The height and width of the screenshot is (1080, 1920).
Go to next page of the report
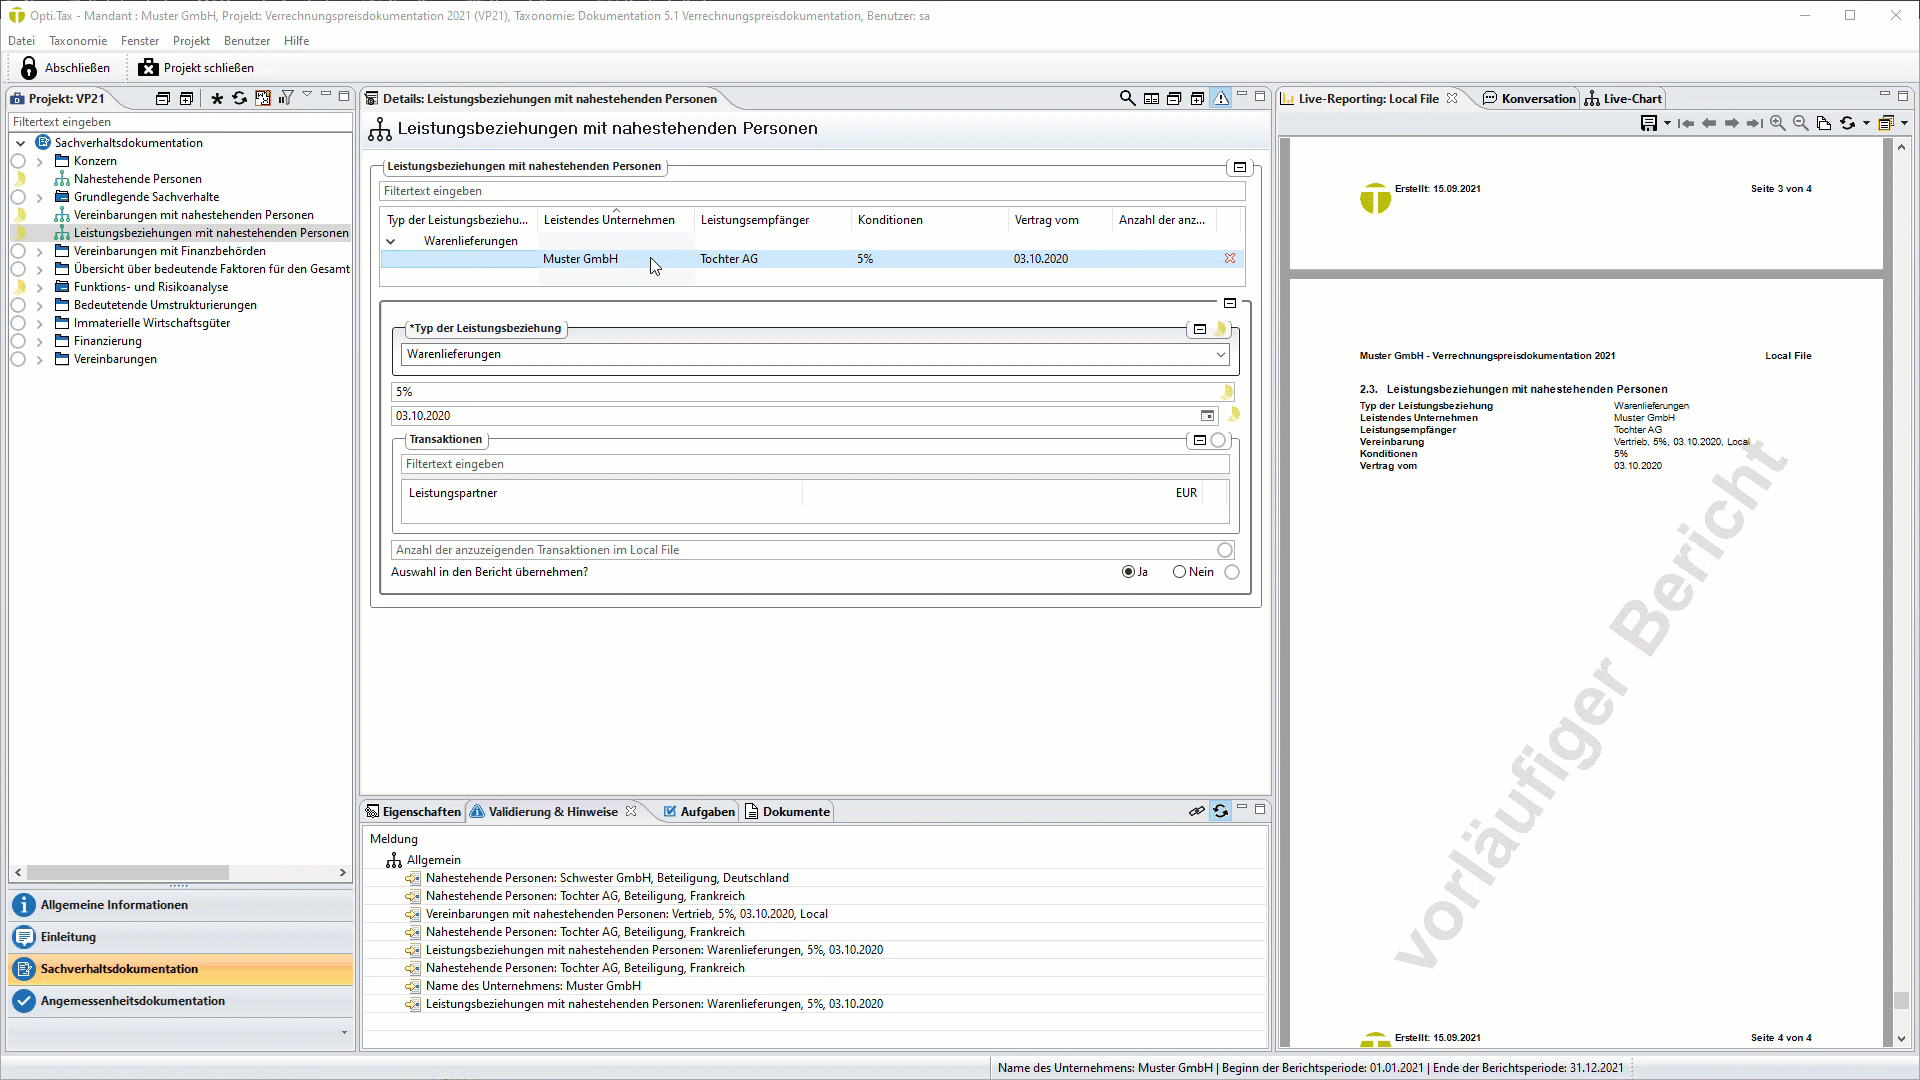coord(1732,123)
